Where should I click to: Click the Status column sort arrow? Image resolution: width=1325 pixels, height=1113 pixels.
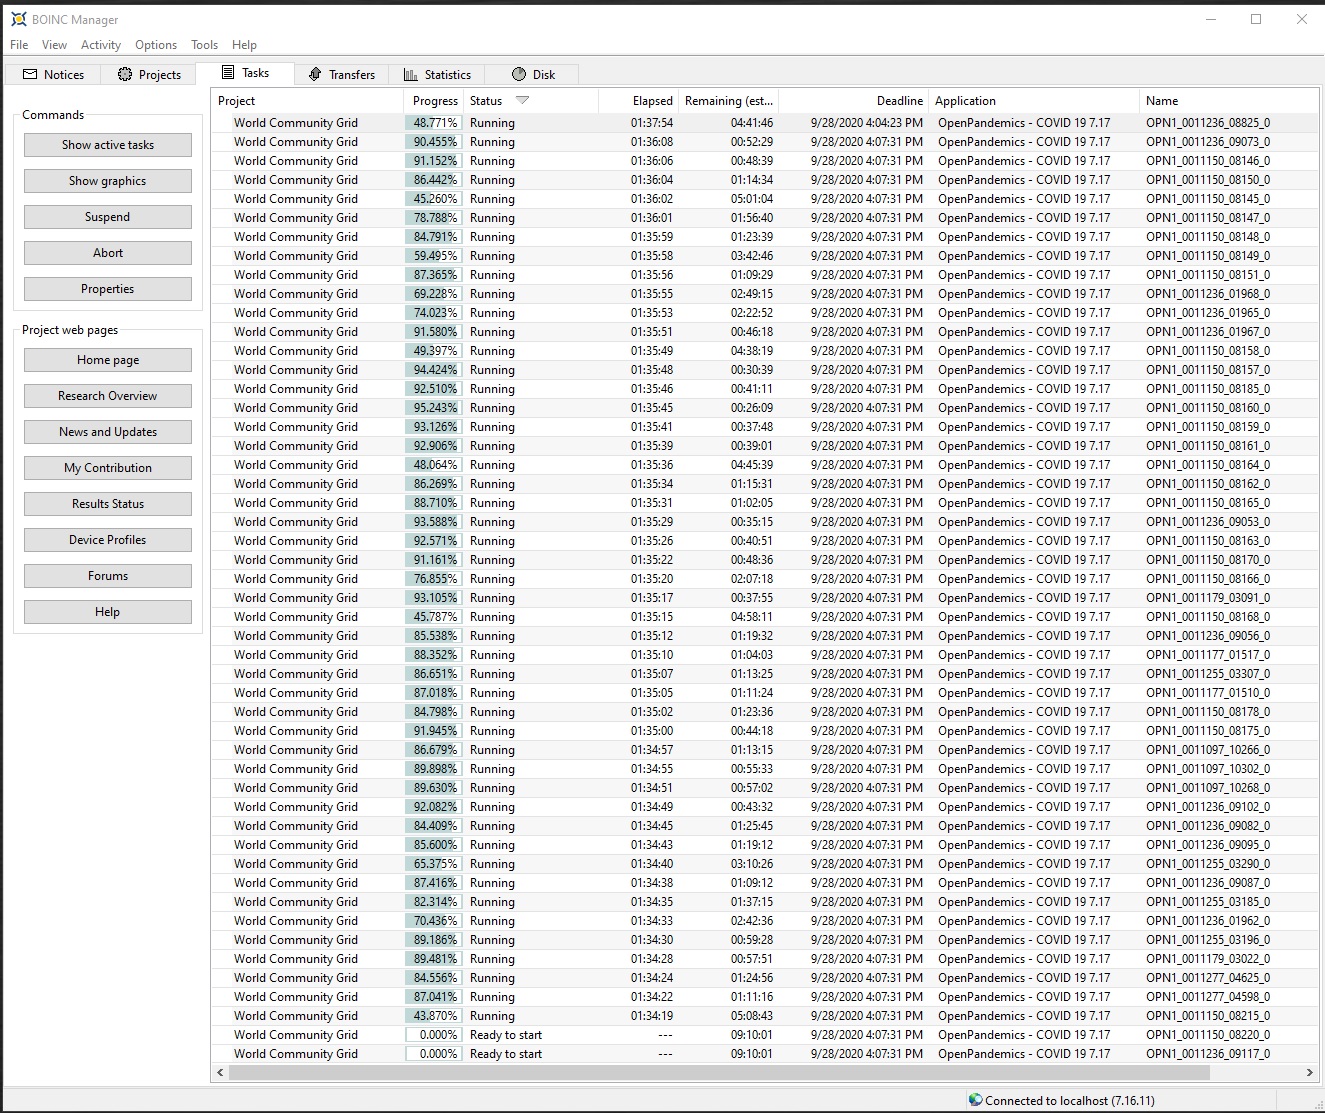click(x=522, y=100)
